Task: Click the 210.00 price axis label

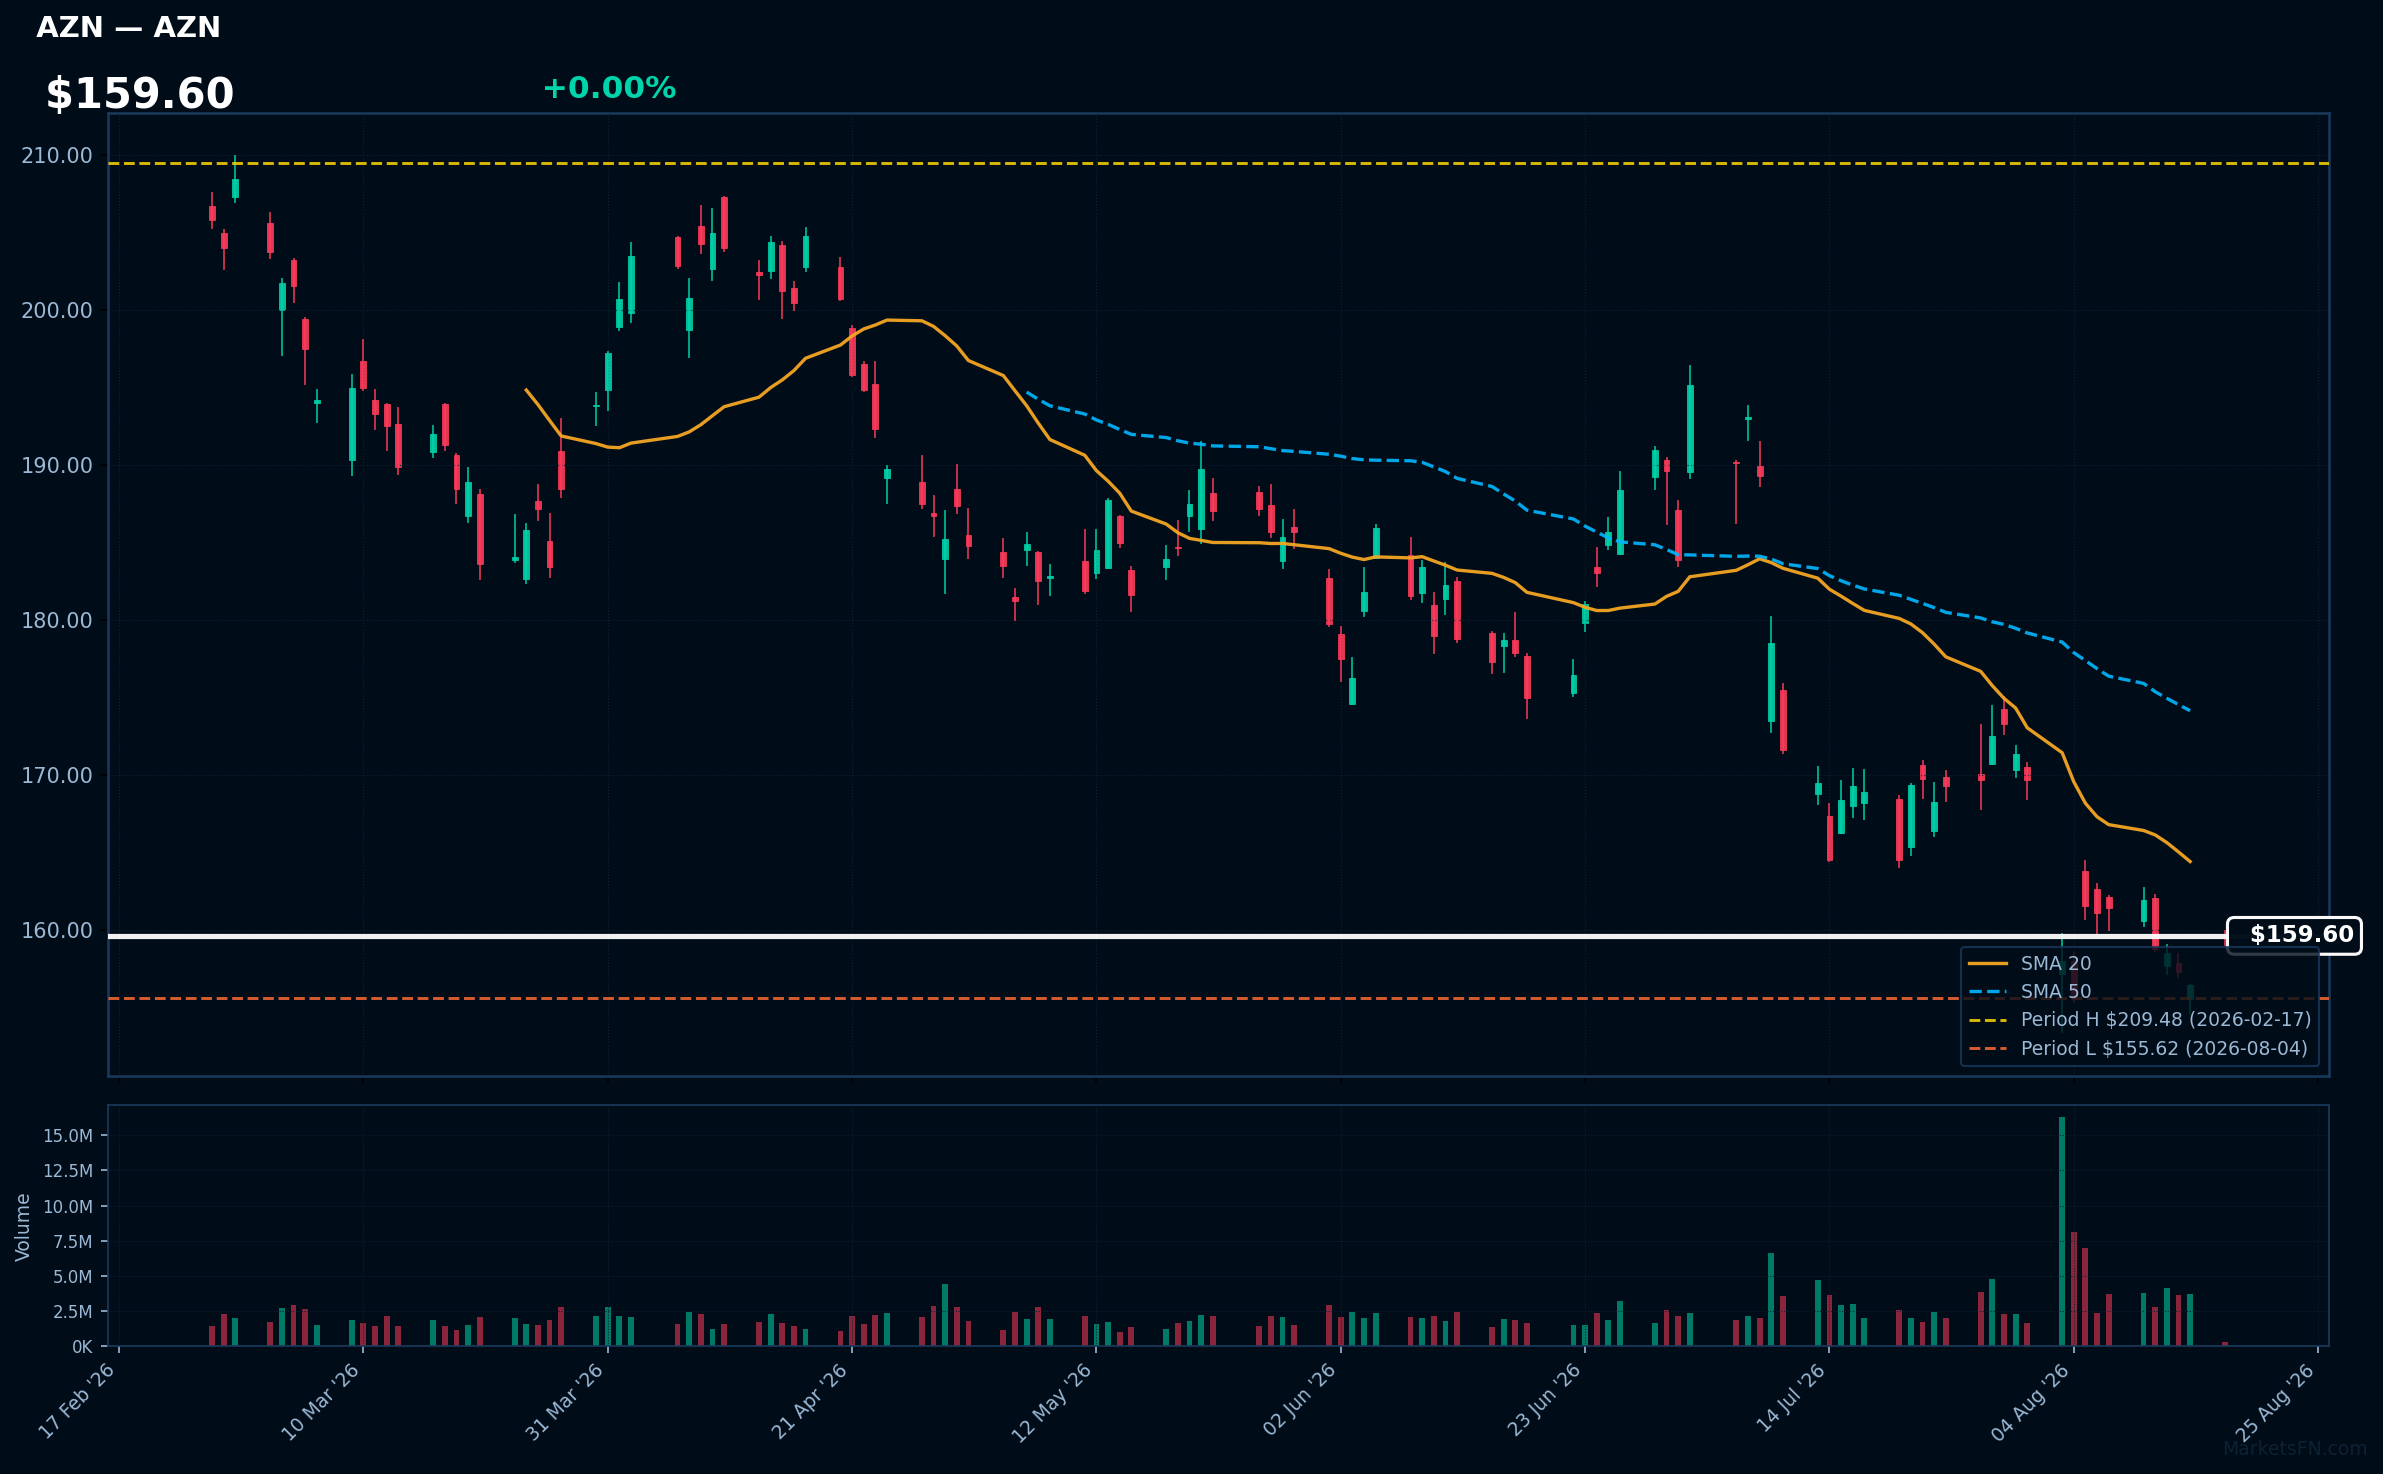Action: click(x=57, y=156)
